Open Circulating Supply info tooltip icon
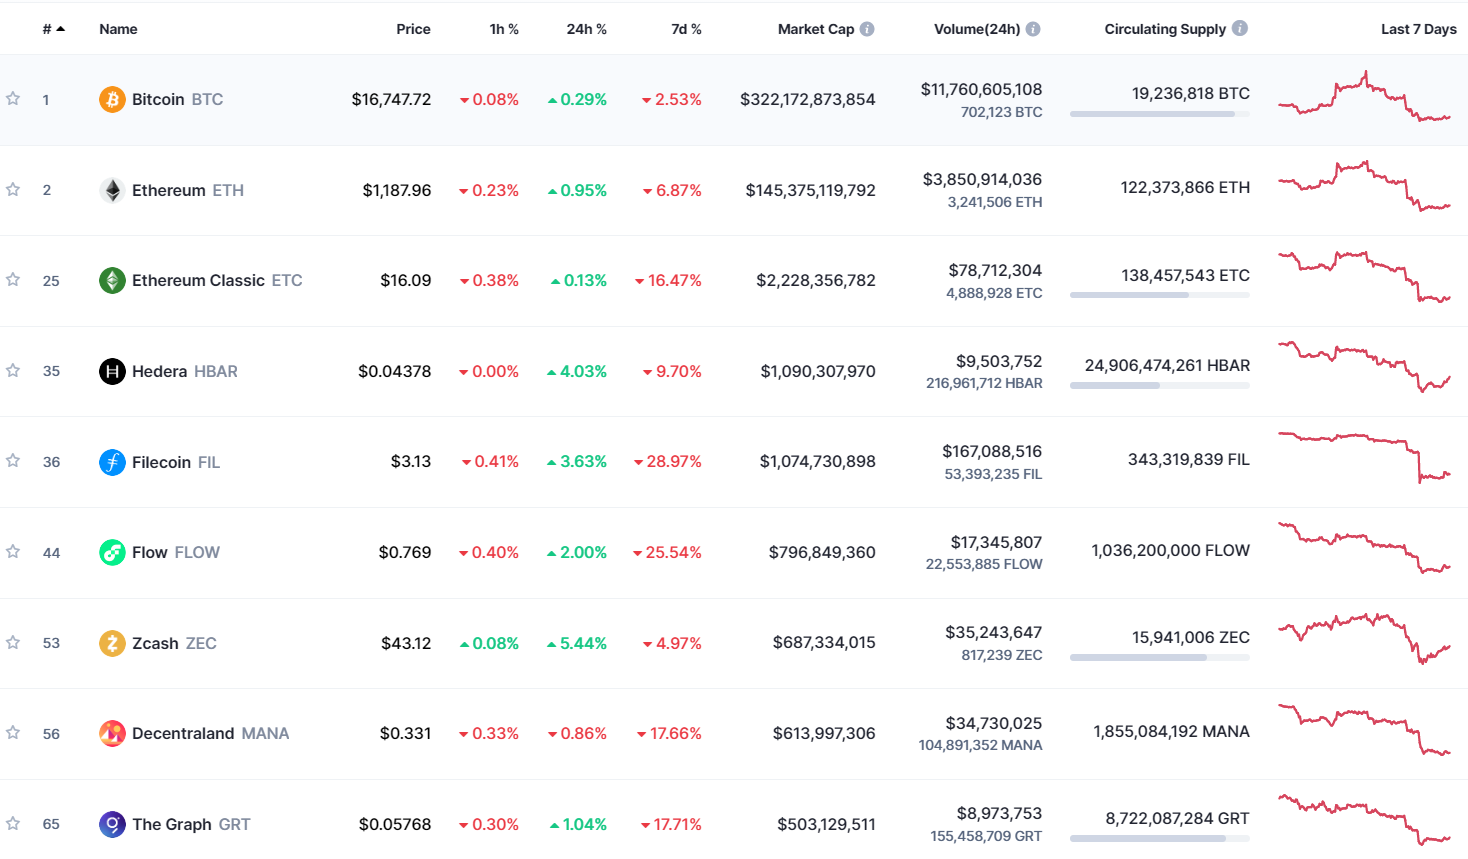Screen dimensions: 1468x859 click(1240, 28)
